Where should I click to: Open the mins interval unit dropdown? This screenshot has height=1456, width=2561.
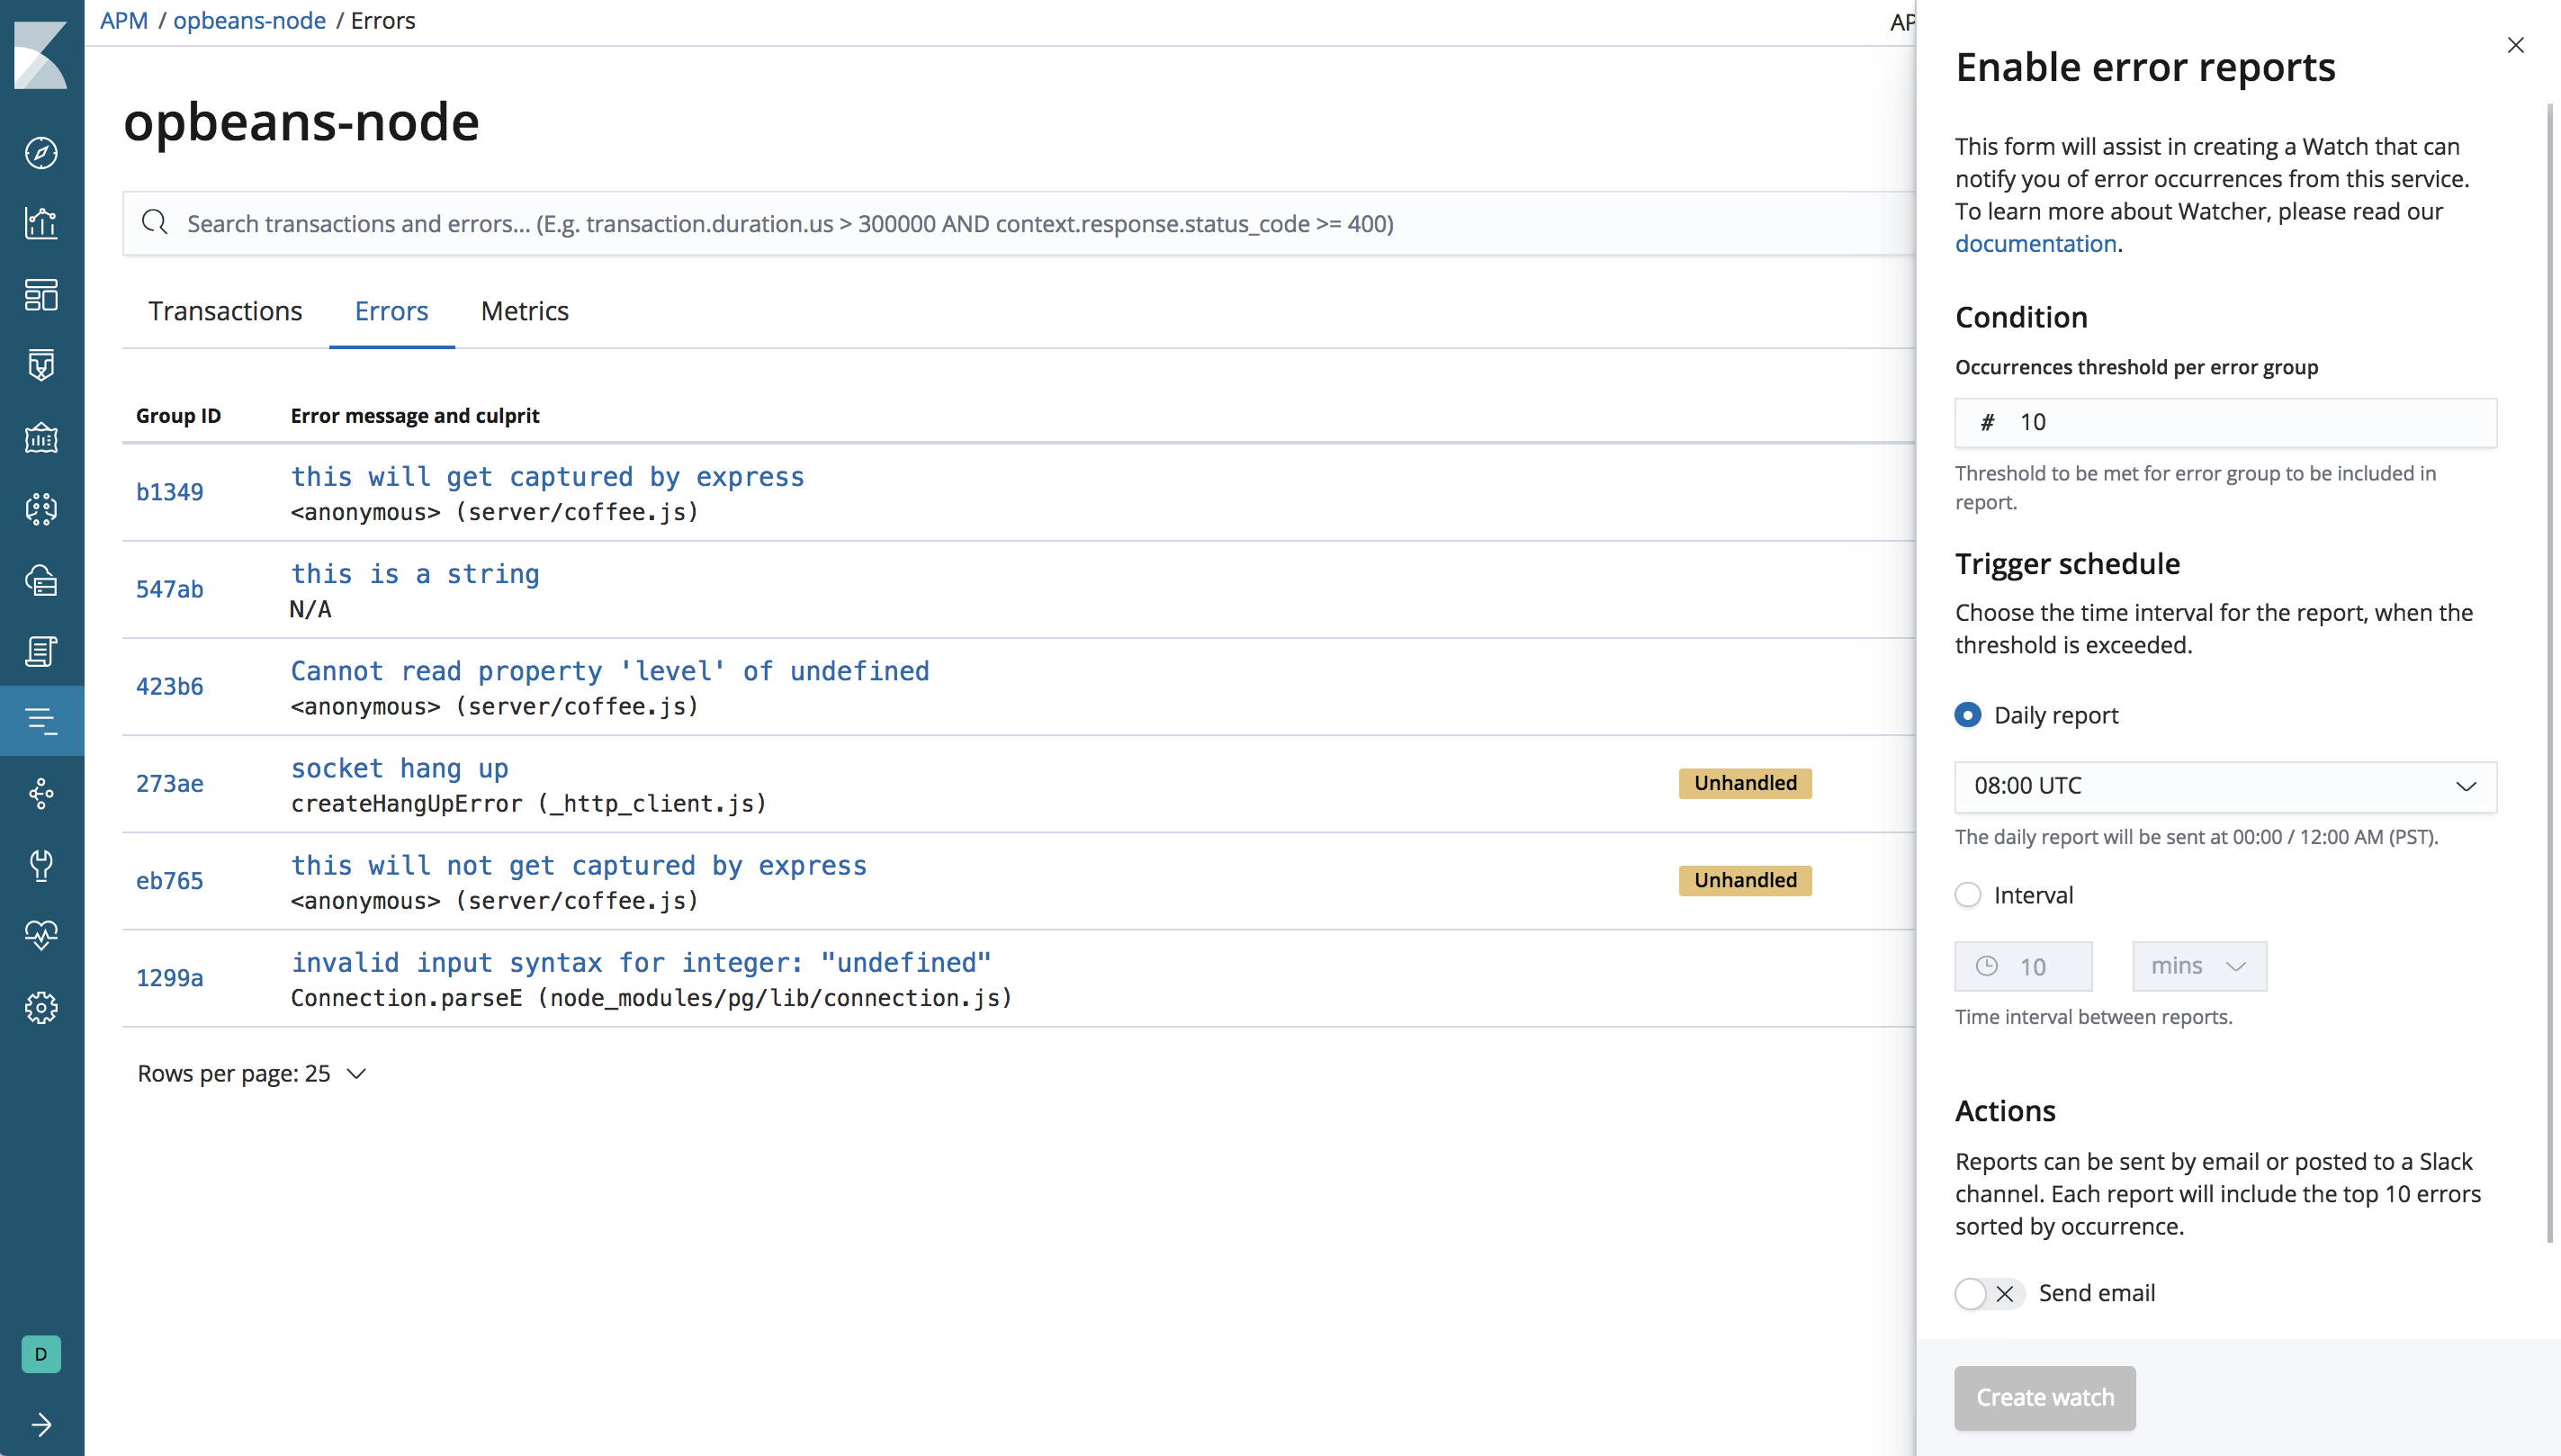(2198, 965)
